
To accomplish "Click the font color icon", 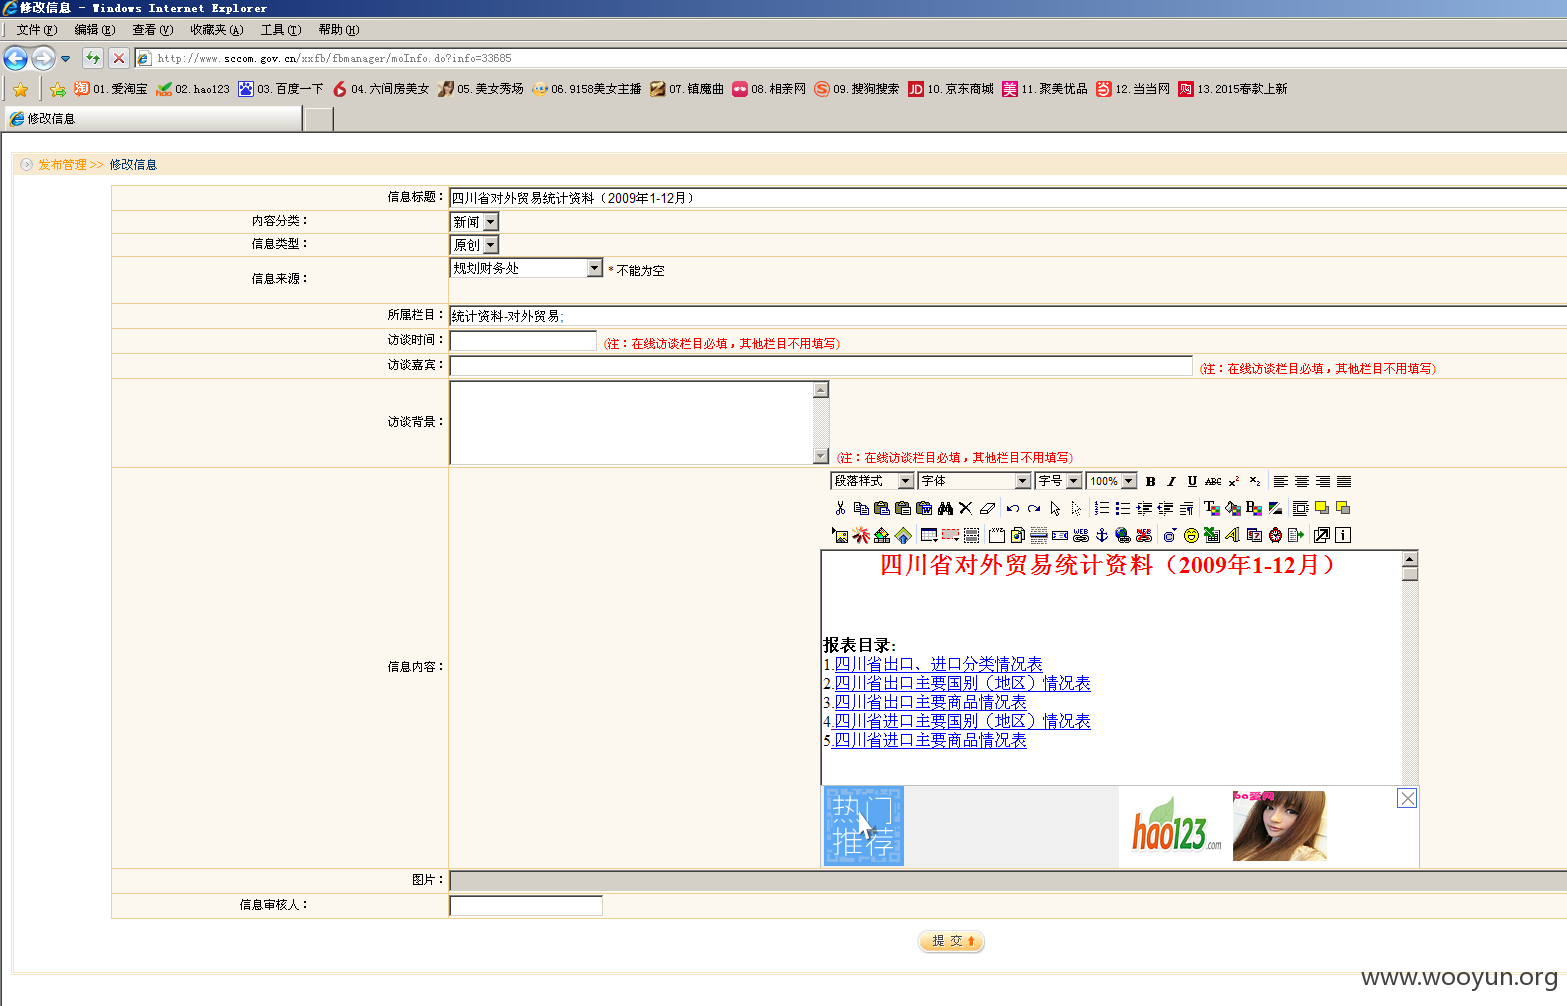I will tap(1212, 508).
